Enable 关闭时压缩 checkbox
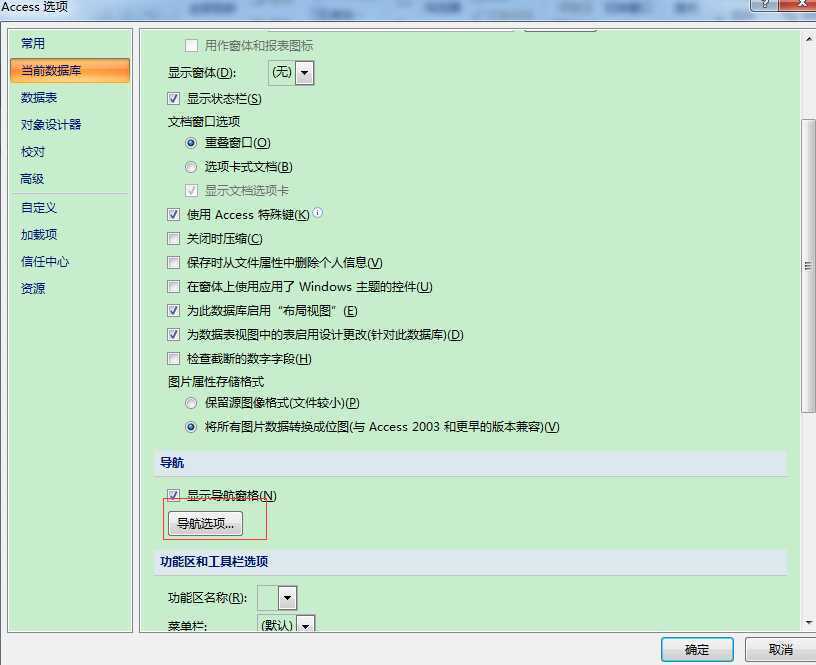The height and width of the screenshot is (665, 816). (x=173, y=238)
